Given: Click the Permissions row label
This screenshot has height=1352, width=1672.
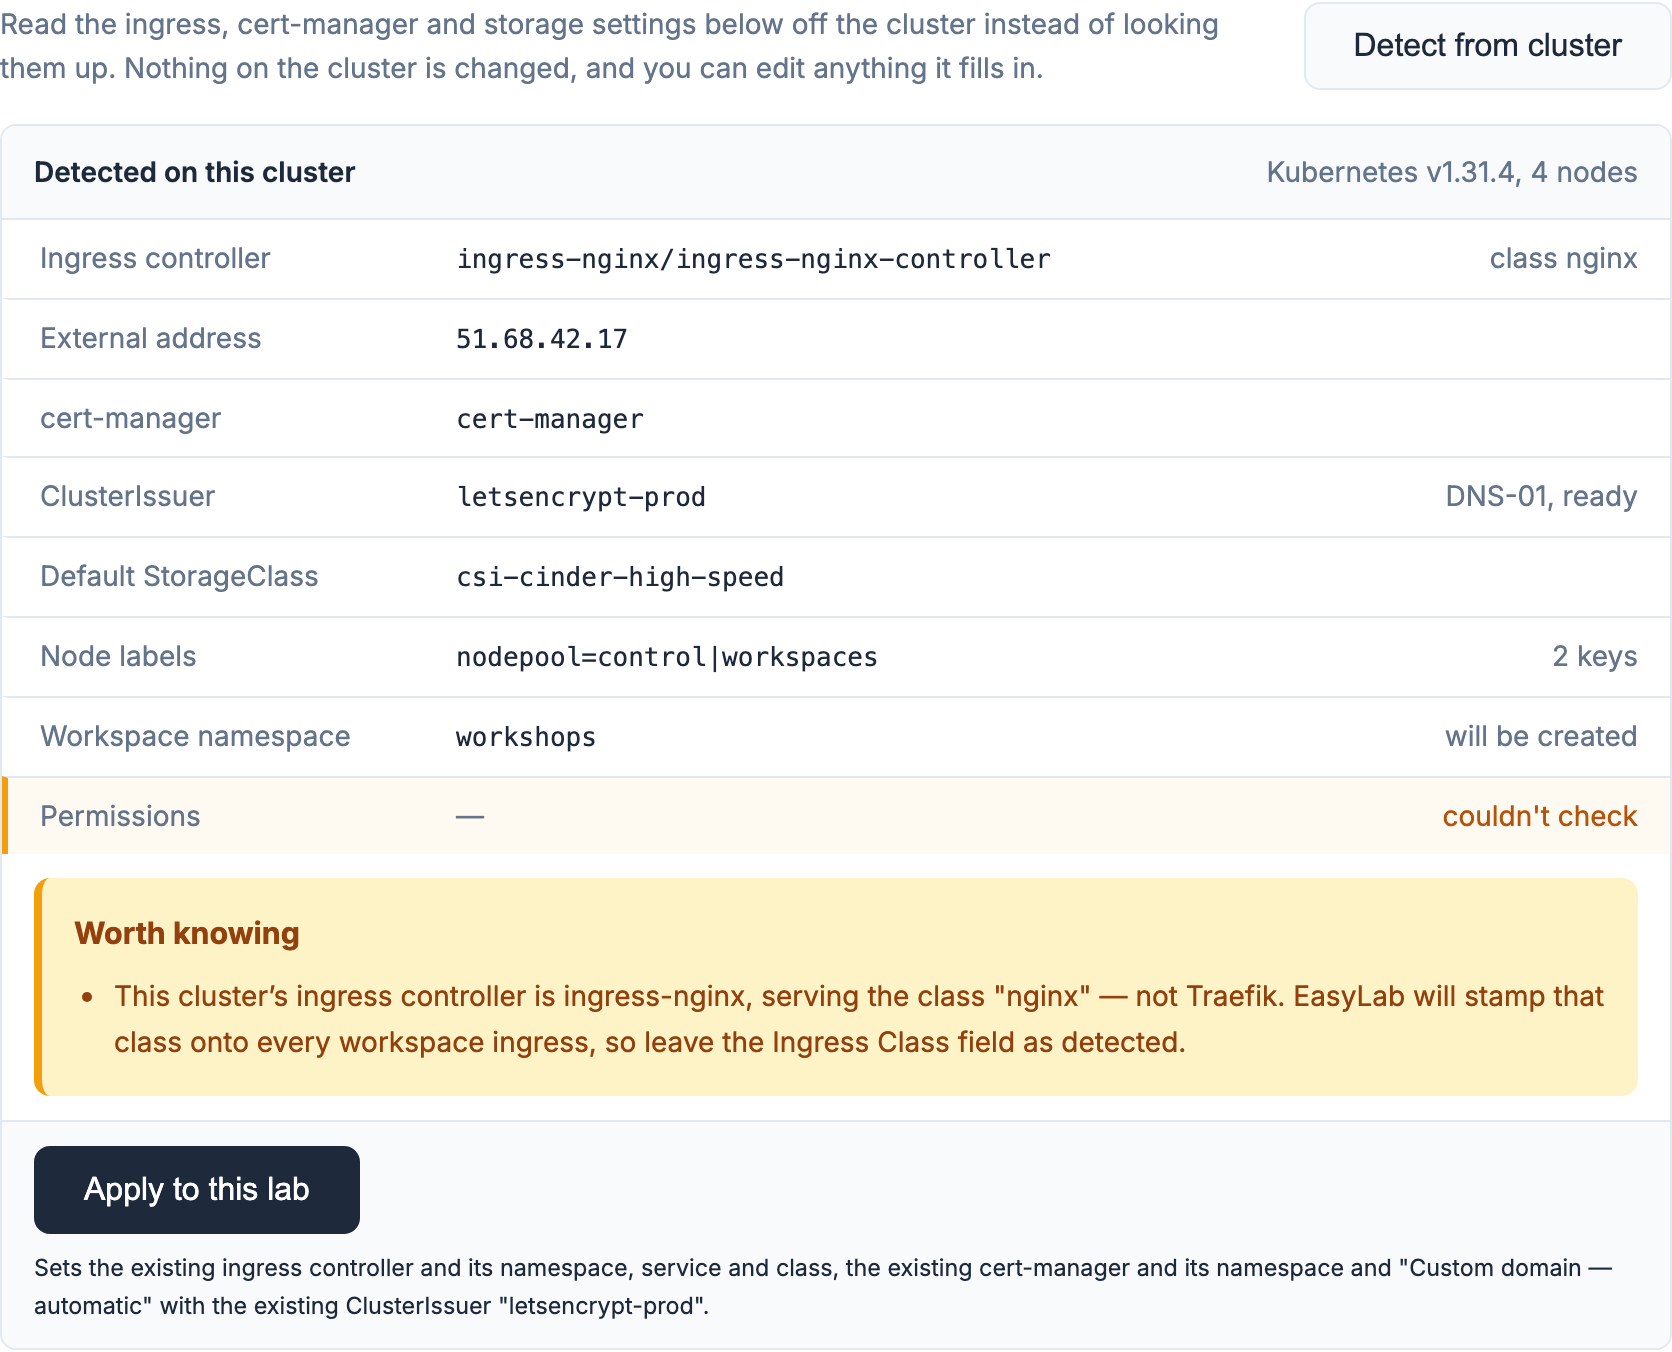Looking at the screenshot, I should 120,816.
